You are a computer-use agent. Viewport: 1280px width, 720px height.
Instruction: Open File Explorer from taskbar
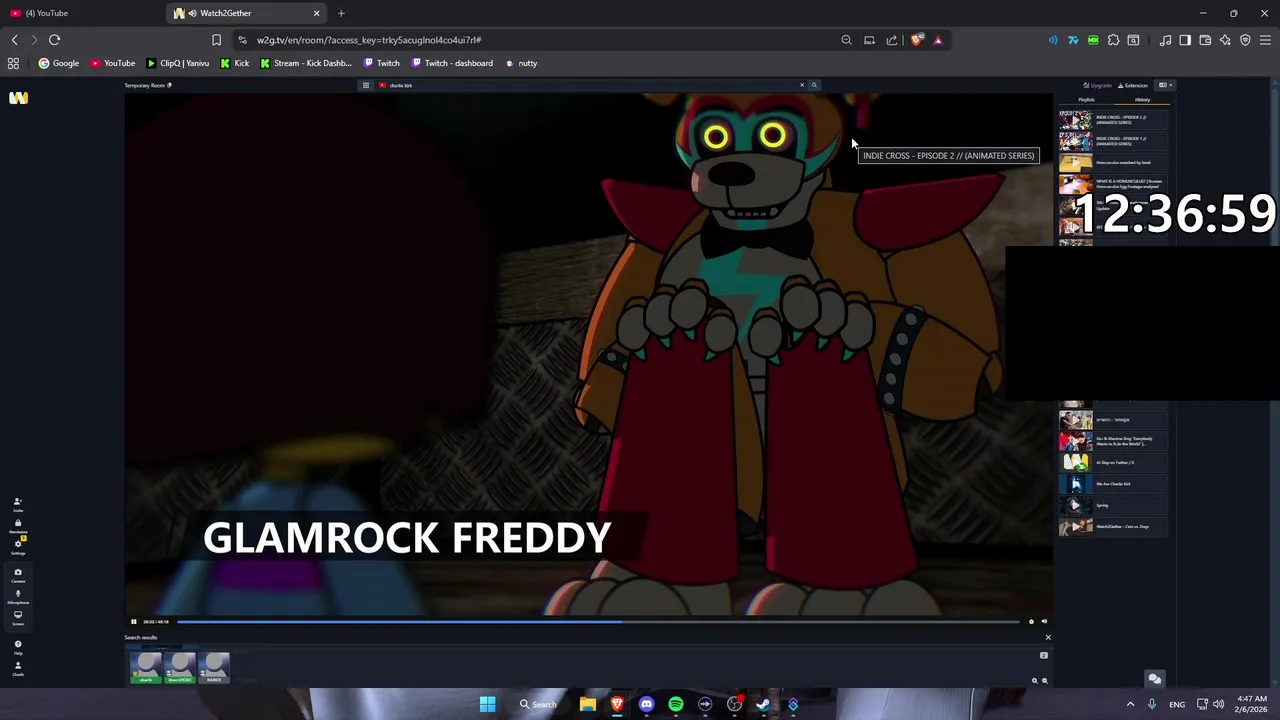(x=588, y=704)
